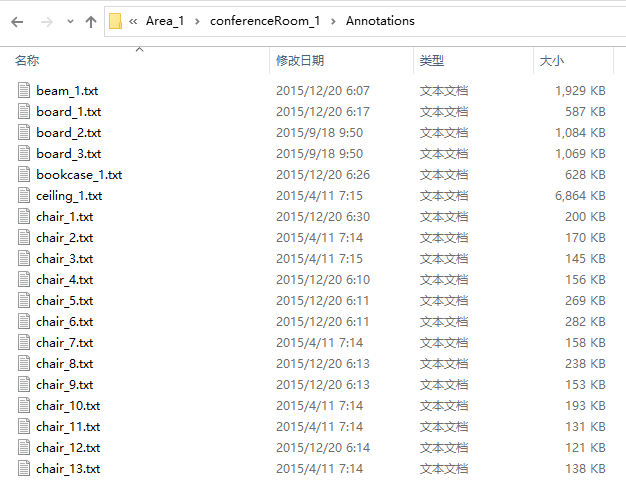Select file name chair_13.txt
Viewport: 626px width, 480px height.
coord(68,469)
